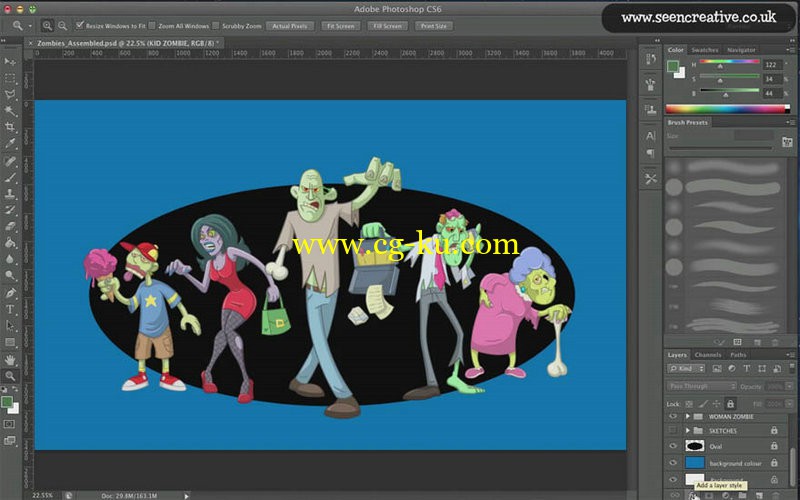The width and height of the screenshot is (800, 500).
Task: Click the Fit Screen button
Action: [x=340, y=26]
